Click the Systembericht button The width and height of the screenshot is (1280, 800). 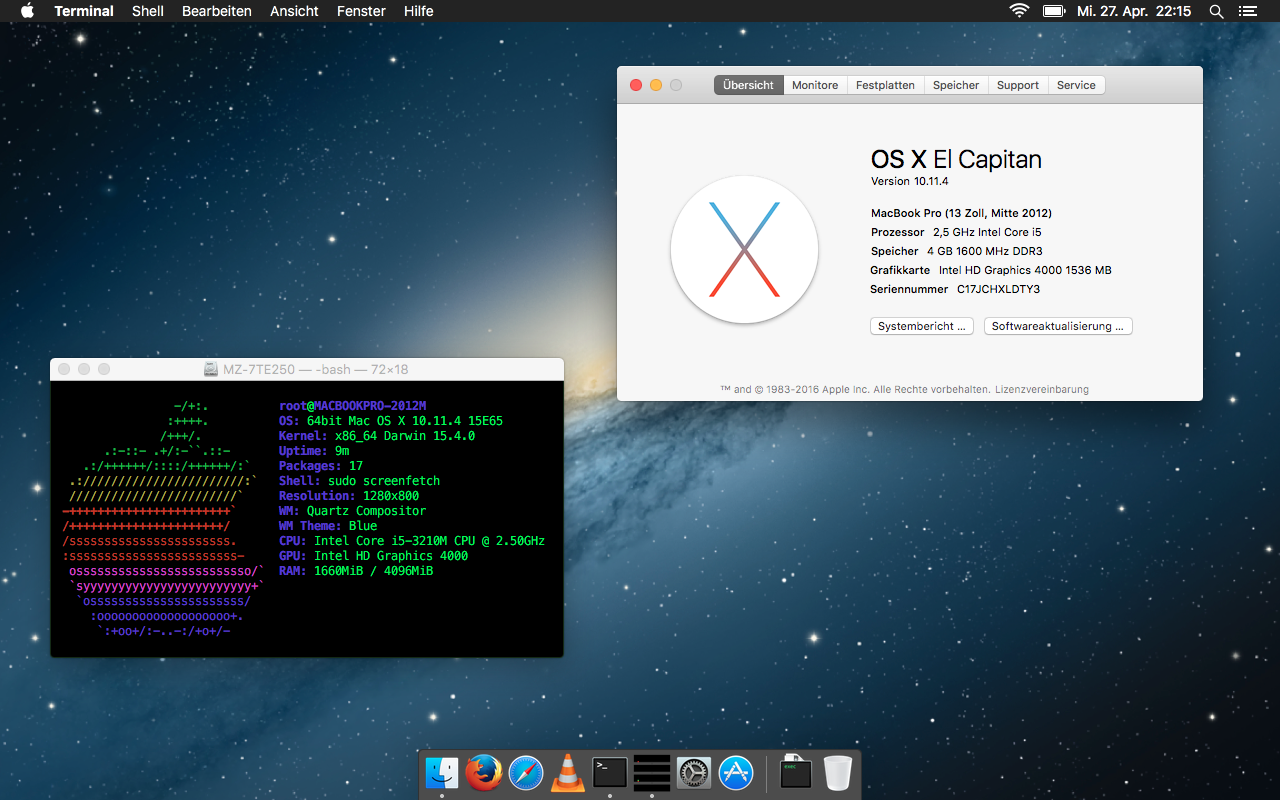pyautogui.click(x=921, y=326)
